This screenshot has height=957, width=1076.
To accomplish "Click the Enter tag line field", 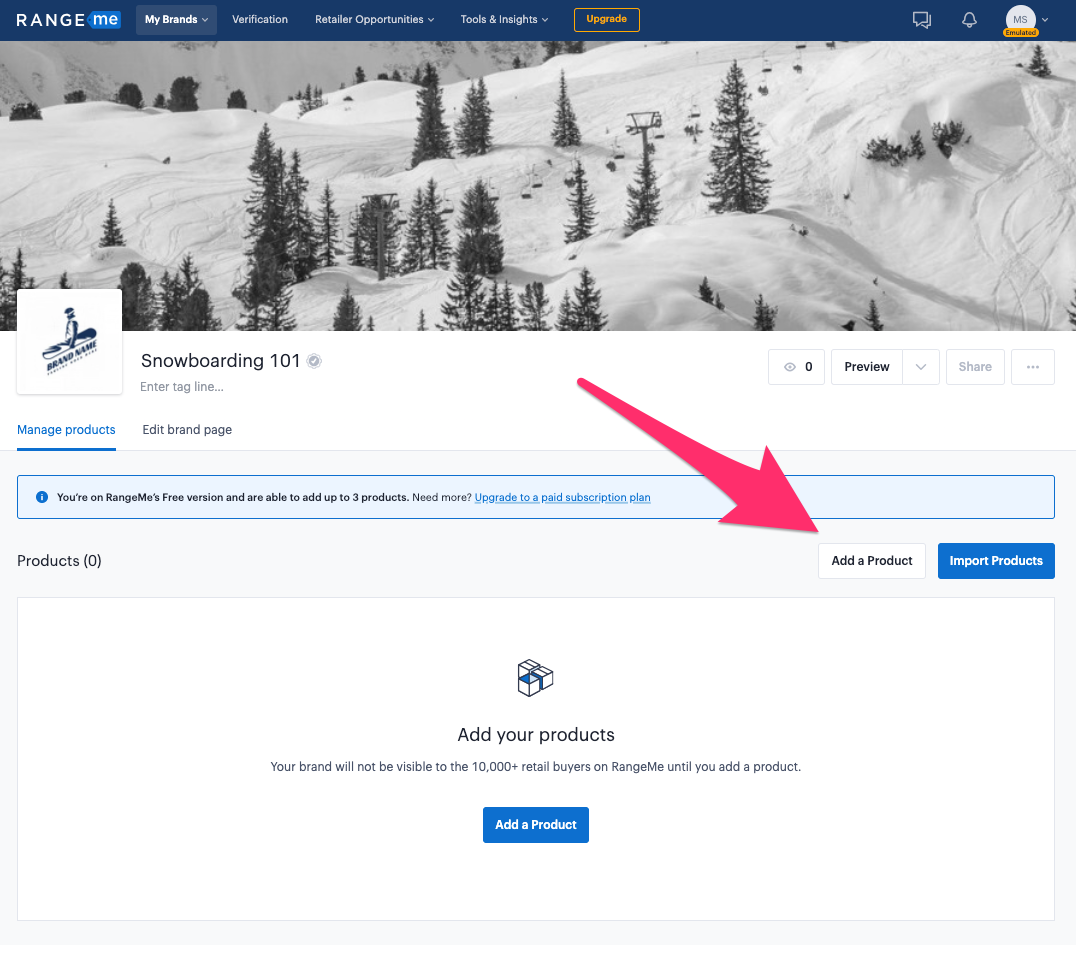I will click(x=182, y=386).
